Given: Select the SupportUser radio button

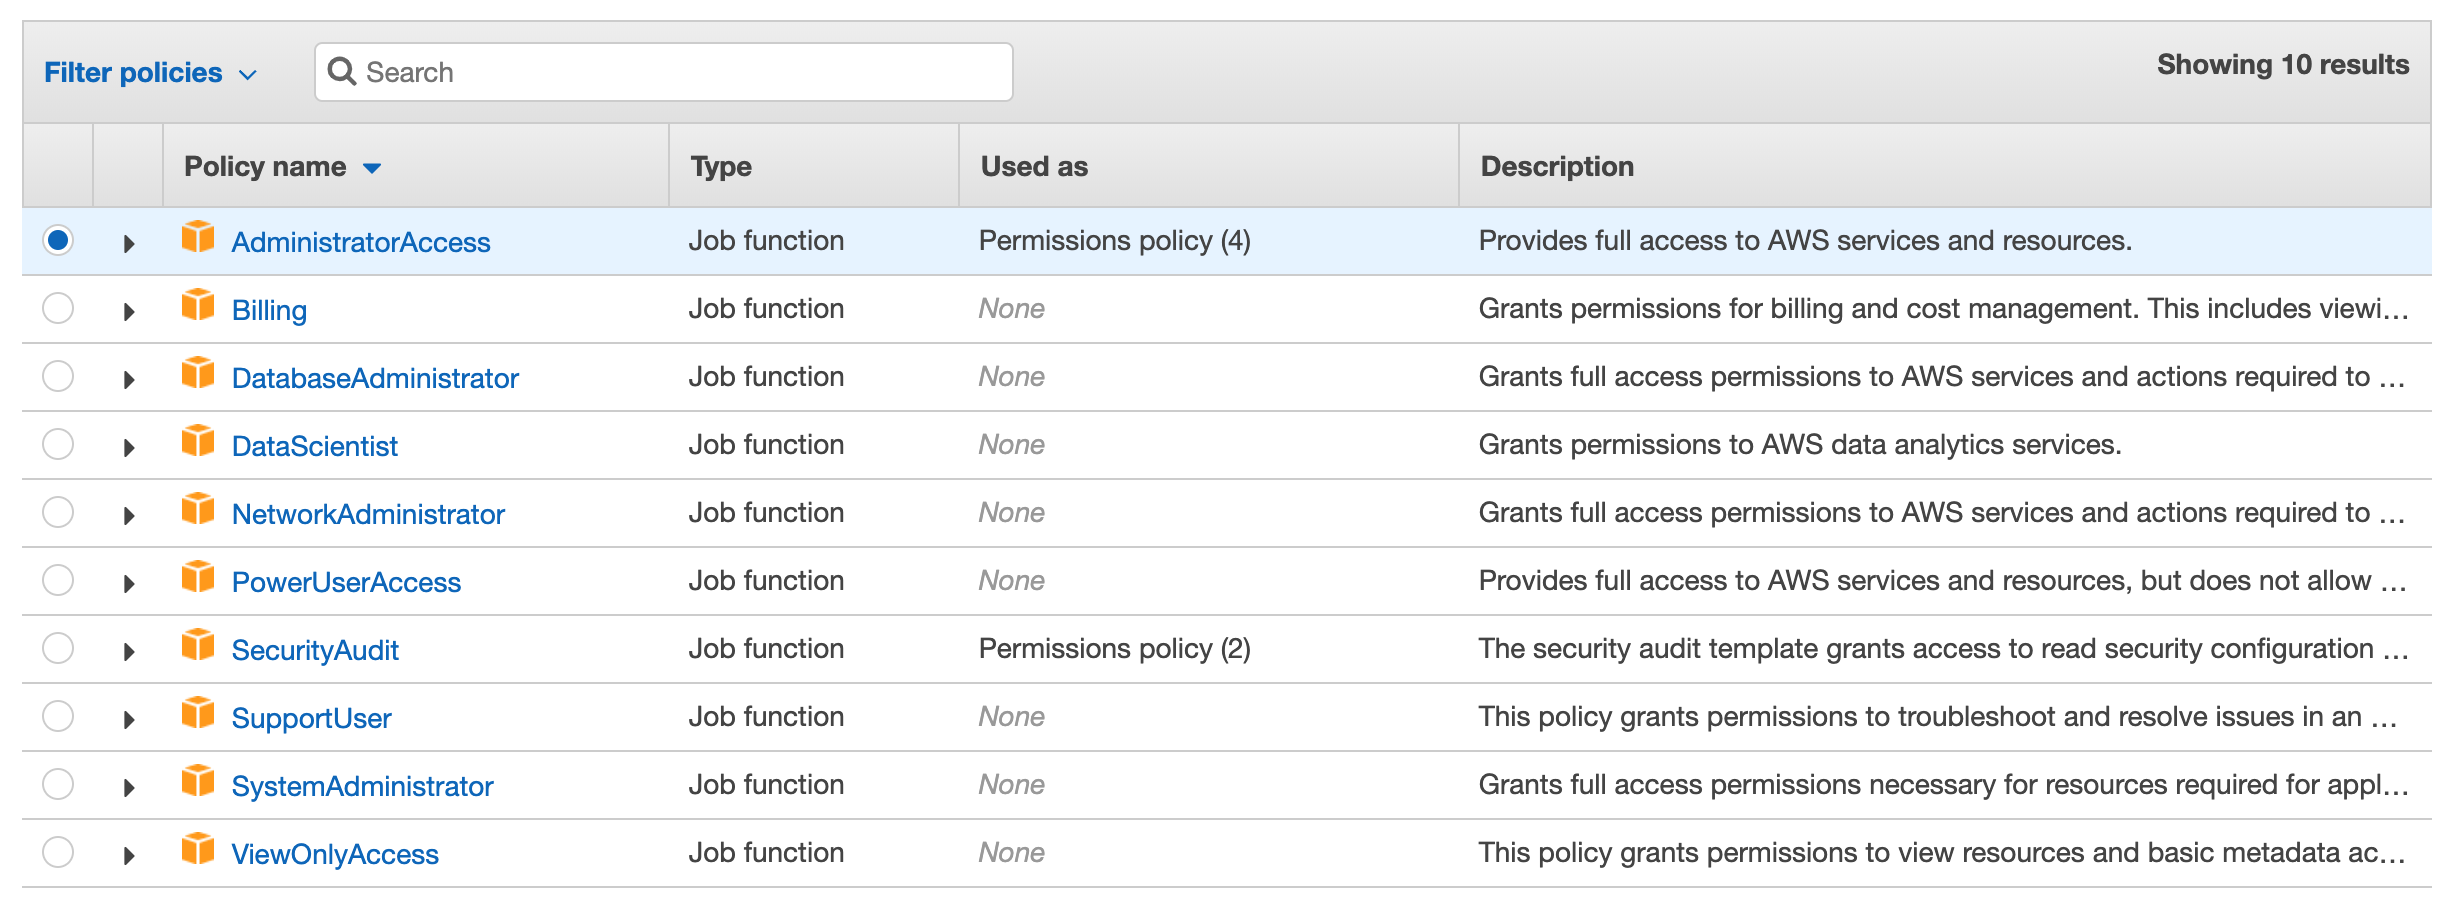Looking at the screenshot, I should pos(58,716).
